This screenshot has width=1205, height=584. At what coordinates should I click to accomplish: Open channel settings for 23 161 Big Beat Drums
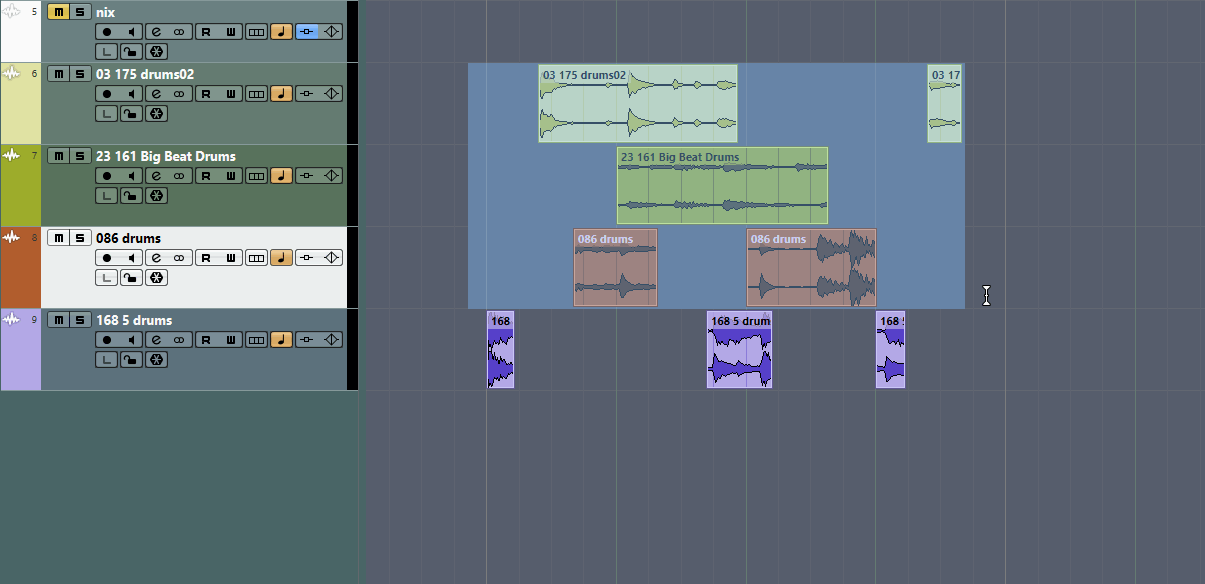tap(157, 176)
